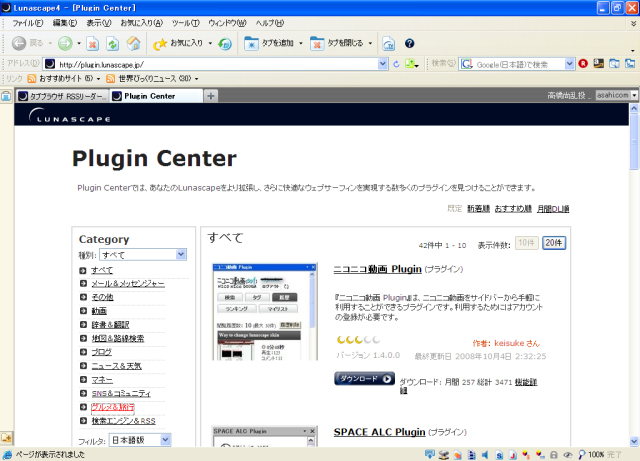The width and height of the screenshot is (640, 461).
Task: Sort plugins by おすすめ順
Action: tap(513, 209)
